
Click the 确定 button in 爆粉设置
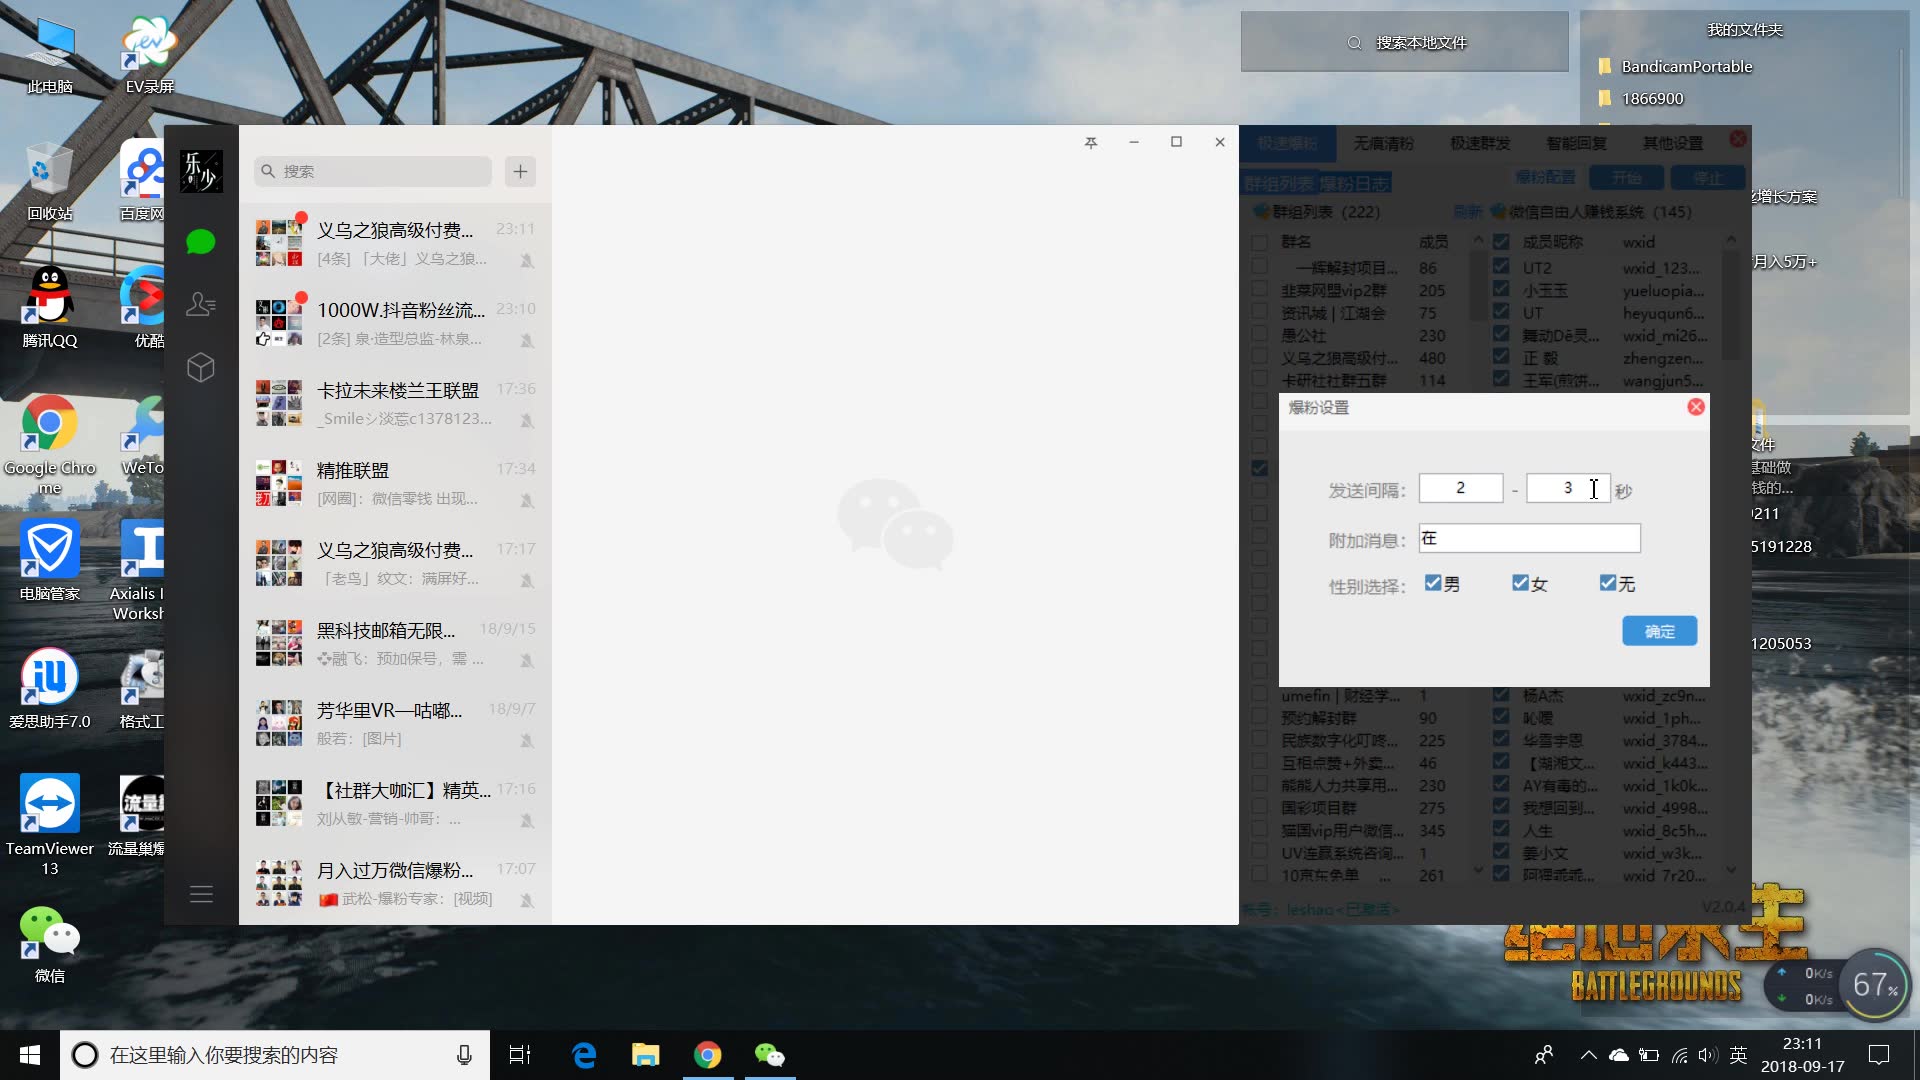[1660, 631]
